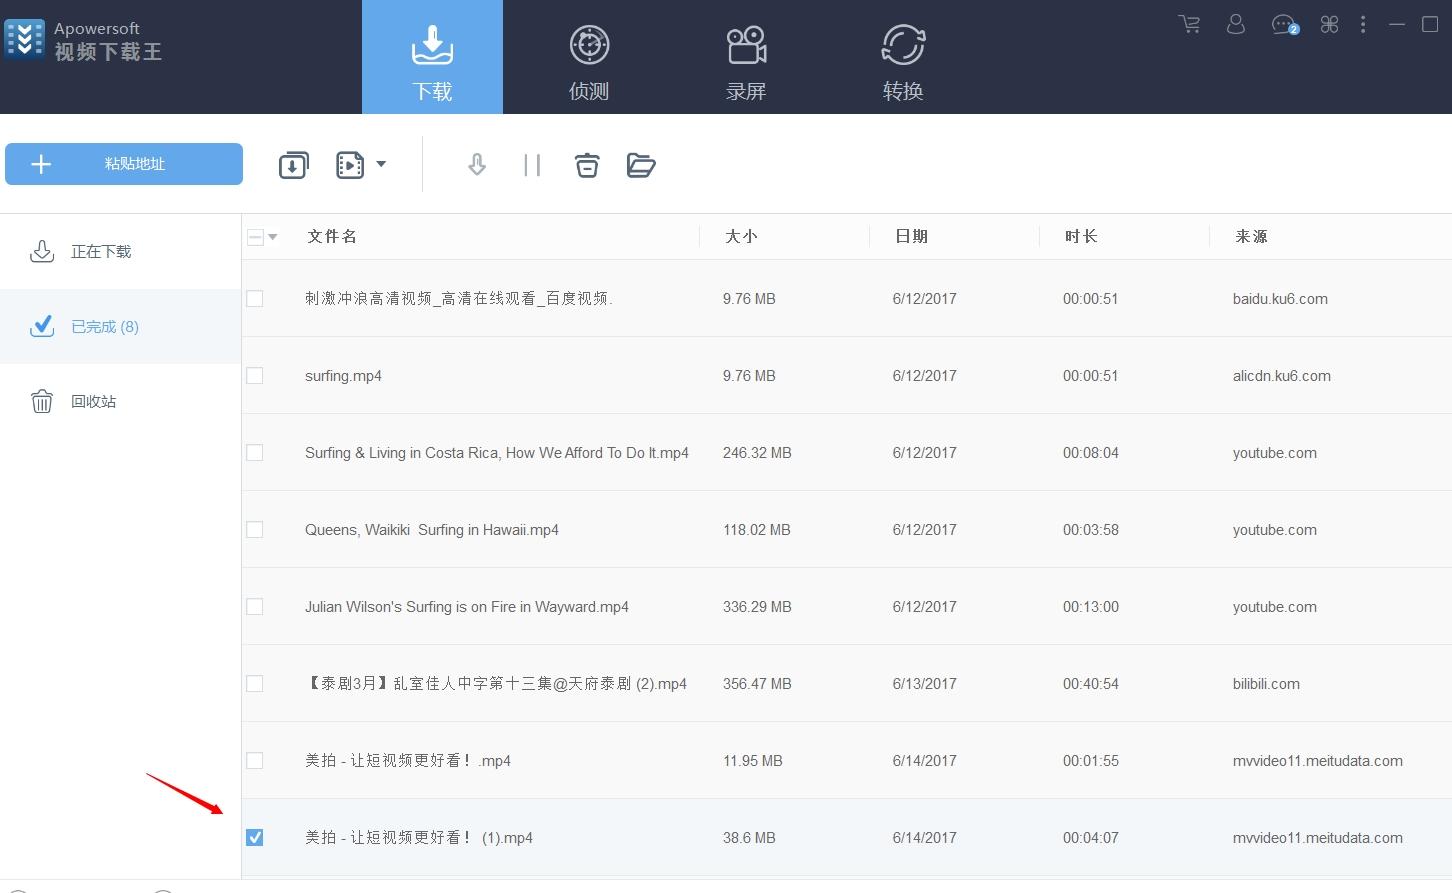The height and width of the screenshot is (893, 1452).
Task: Uncheck the 美拍 (1).mp4 row checkbox
Action: 255,837
